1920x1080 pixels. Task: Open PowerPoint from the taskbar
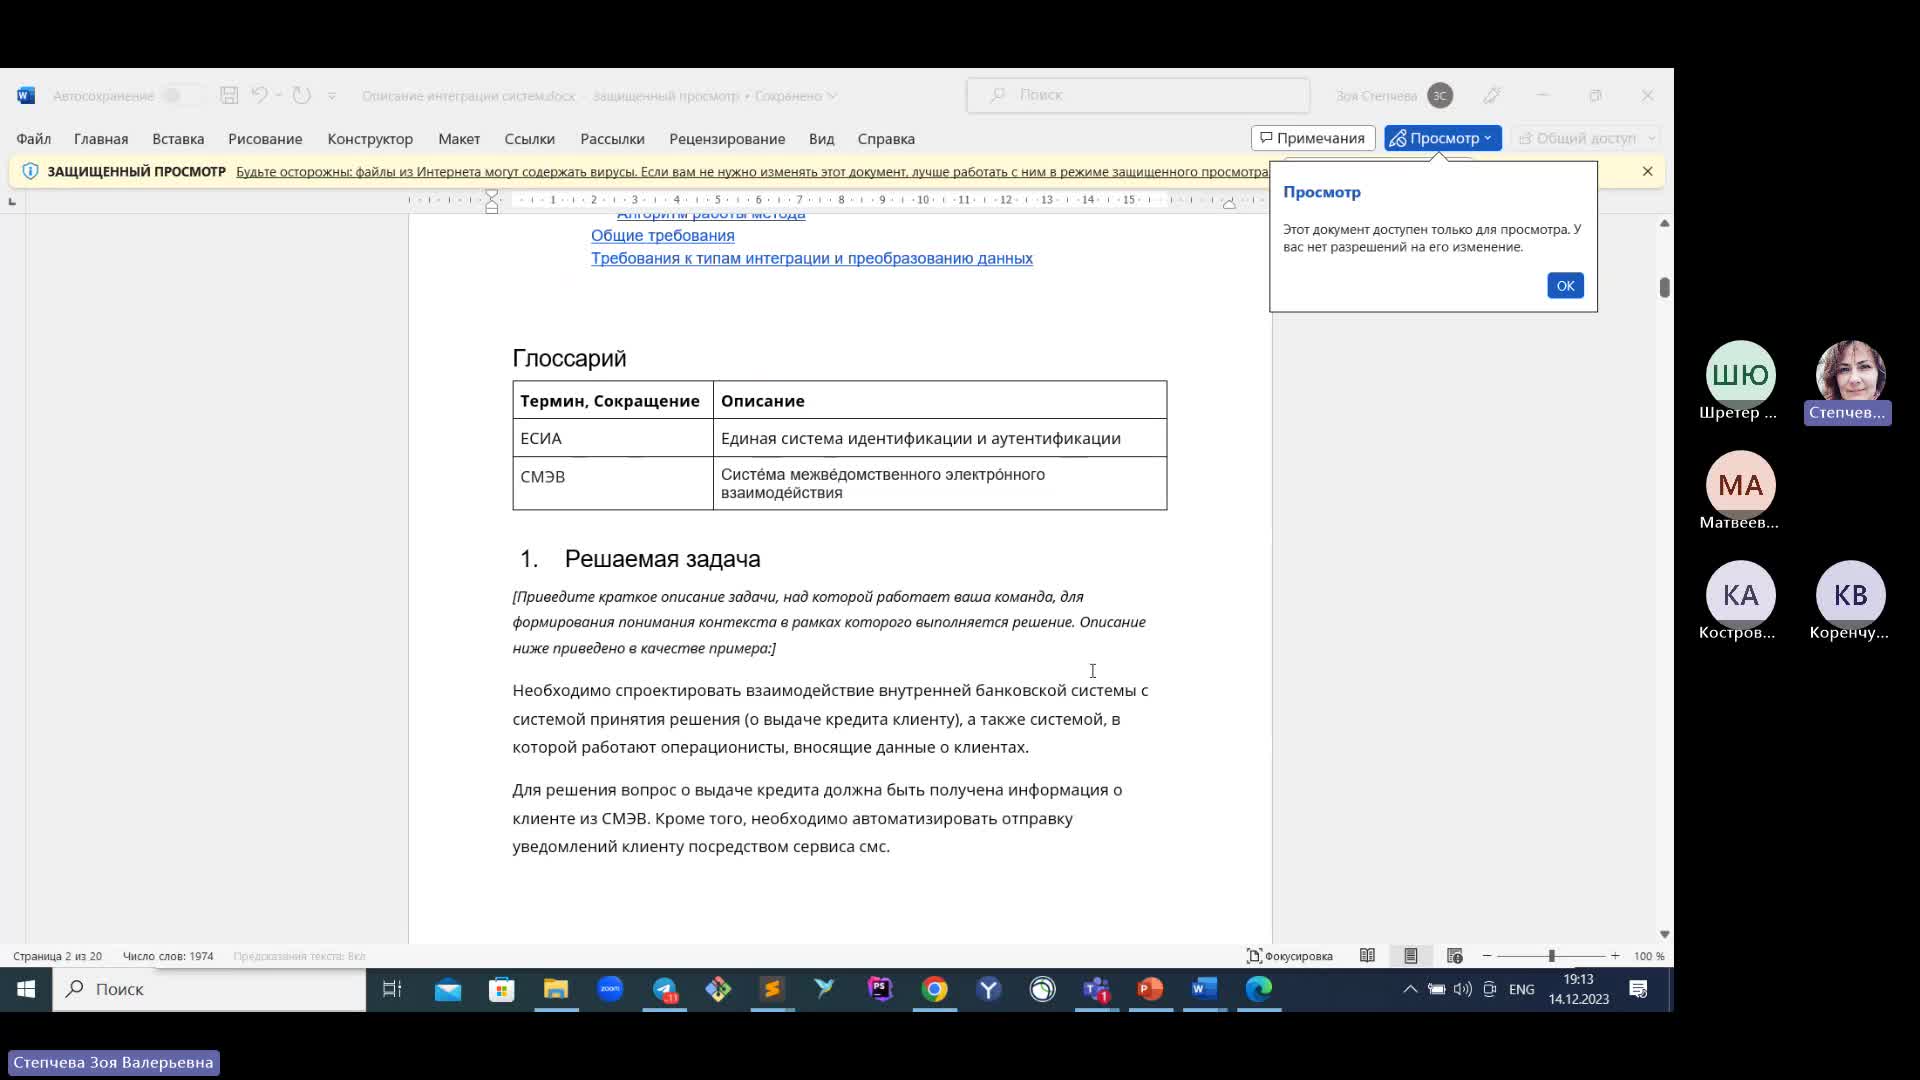pyautogui.click(x=1150, y=989)
